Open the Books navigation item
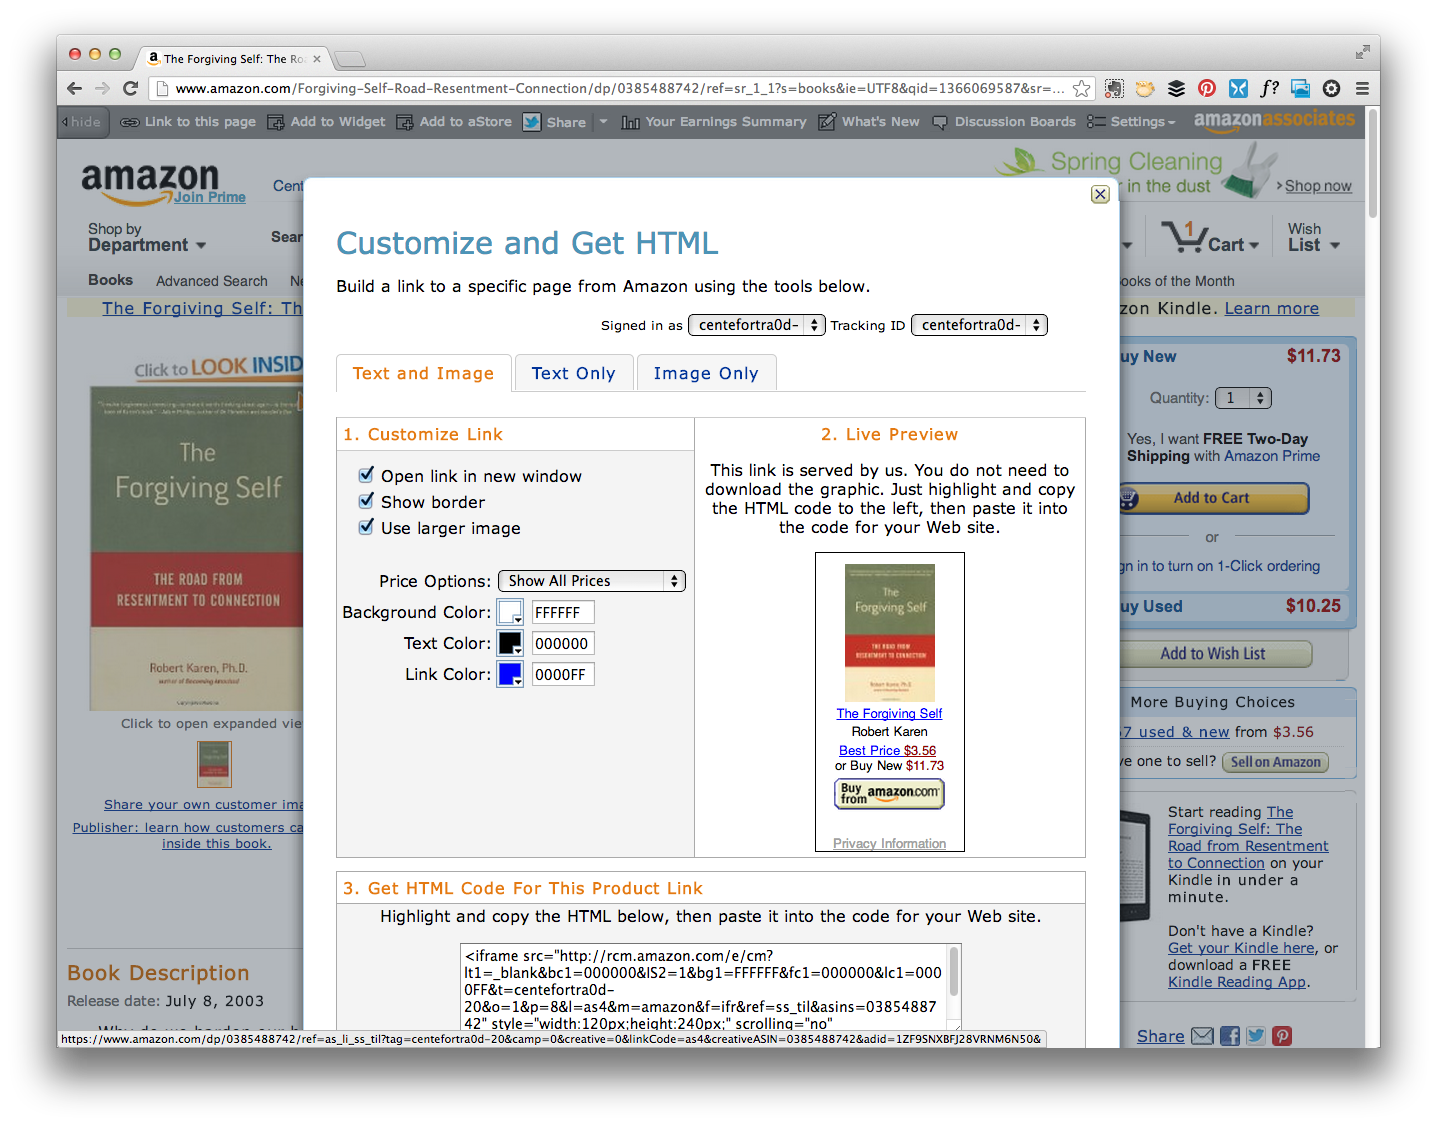Screen dimensions: 1437x1127 coord(110,280)
